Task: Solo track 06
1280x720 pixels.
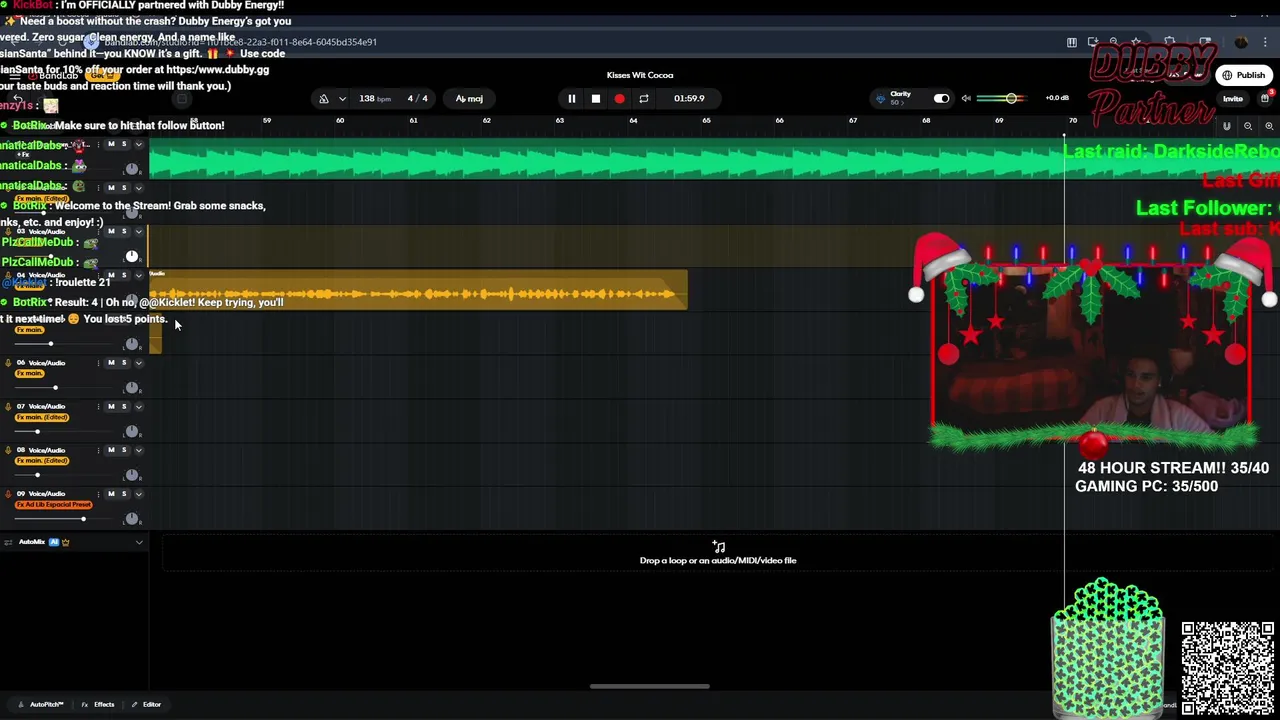Action: pos(124,363)
